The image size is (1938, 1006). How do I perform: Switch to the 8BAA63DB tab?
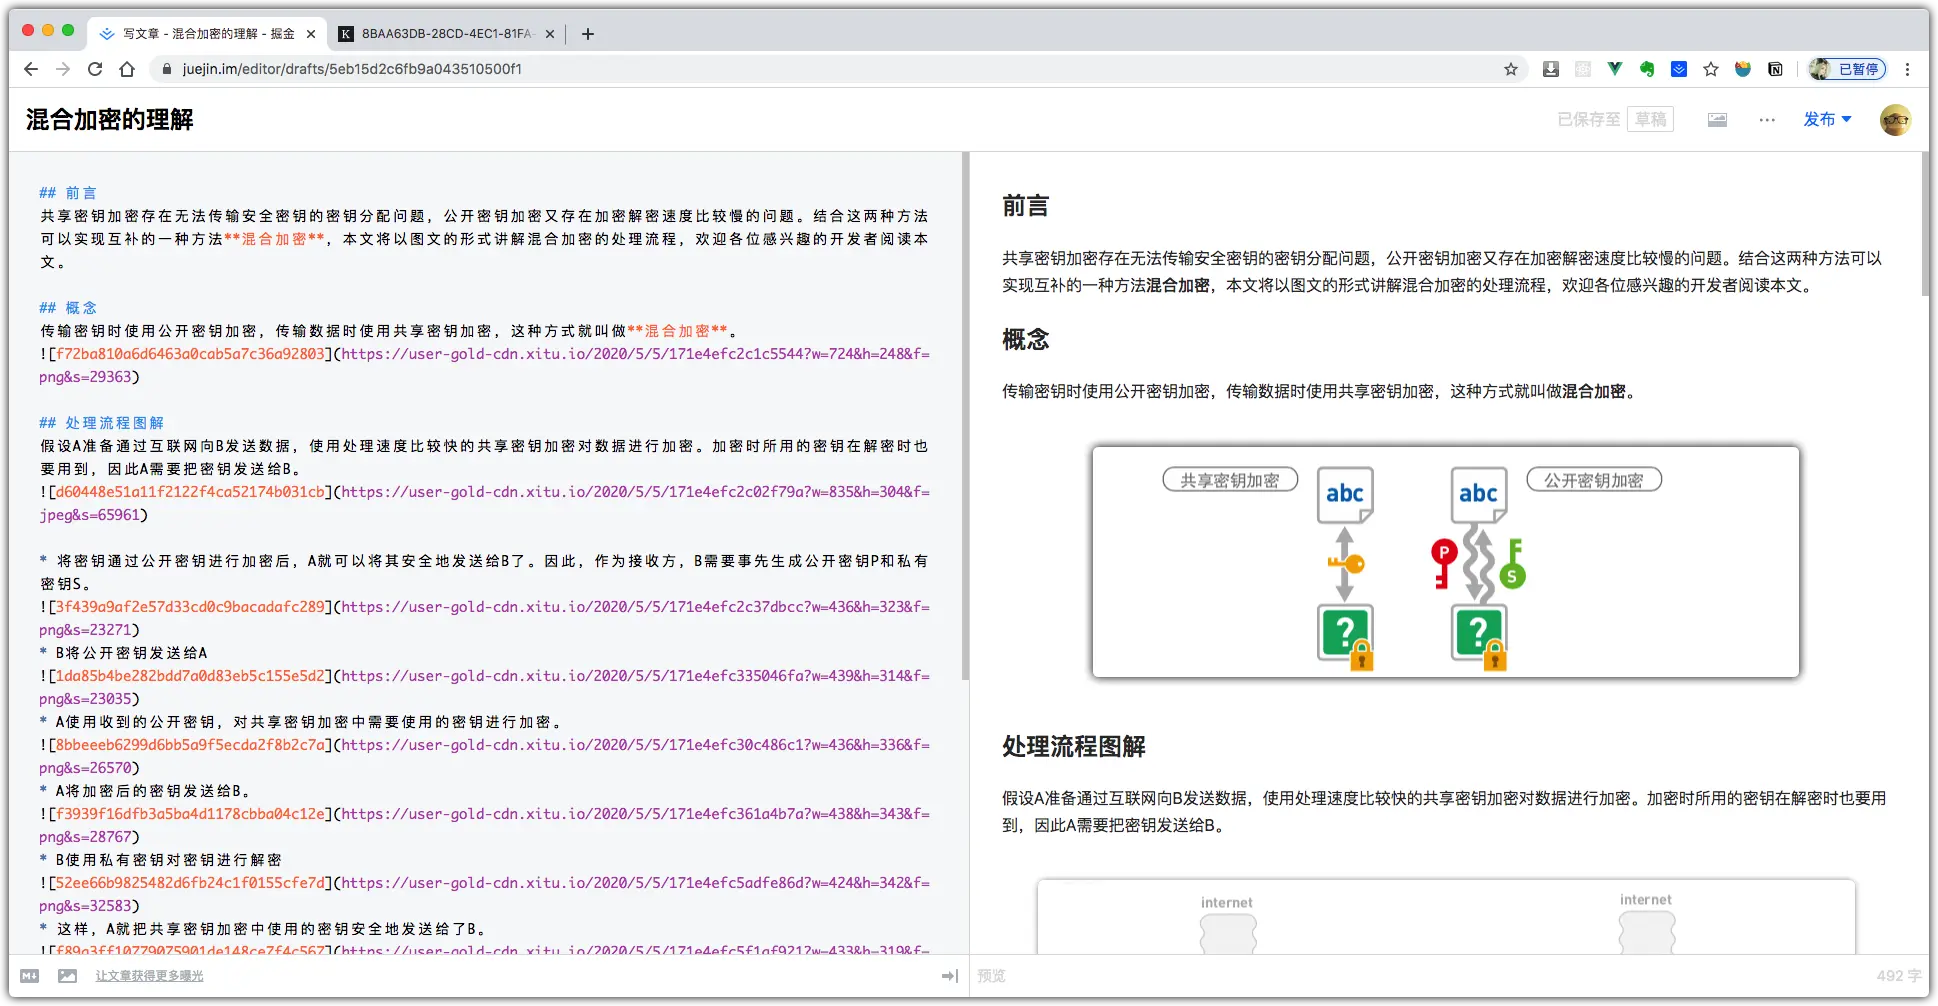pyautogui.click(x=446, y=34)
